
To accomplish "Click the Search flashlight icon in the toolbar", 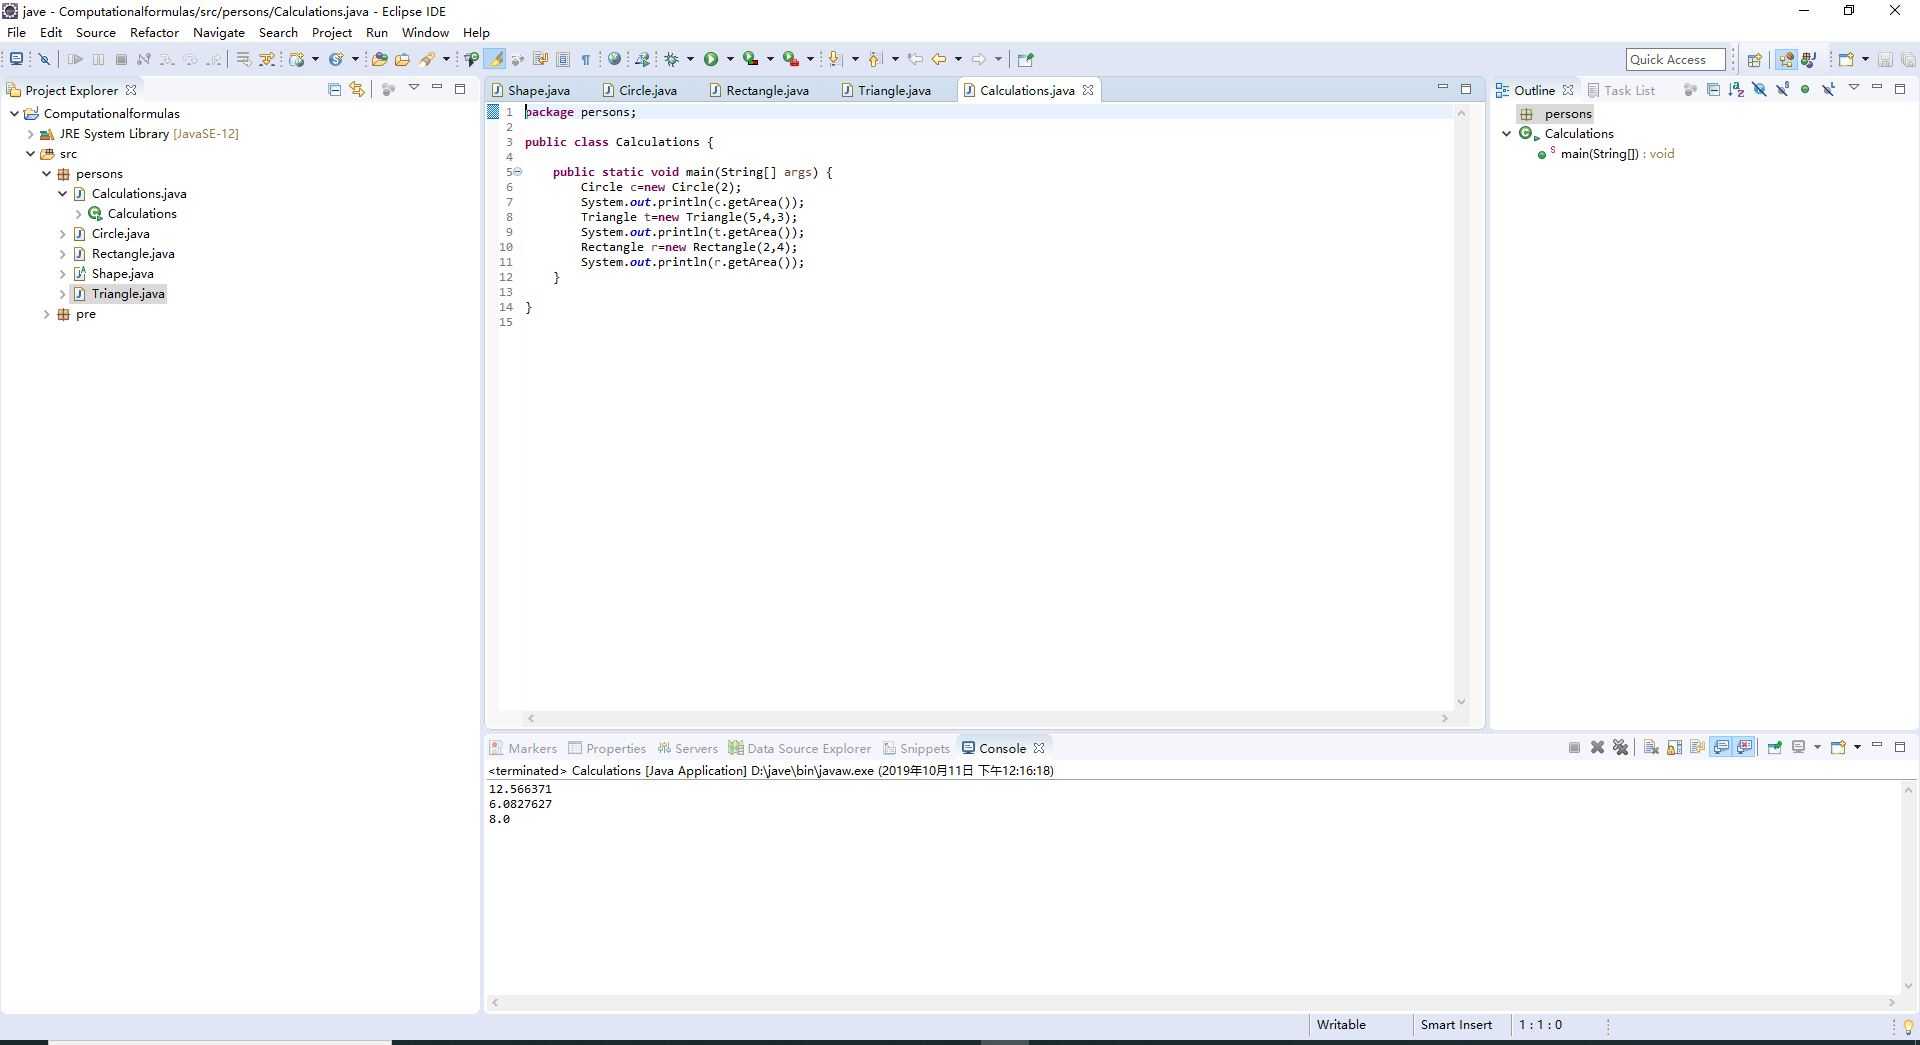I will coord(429,59).
